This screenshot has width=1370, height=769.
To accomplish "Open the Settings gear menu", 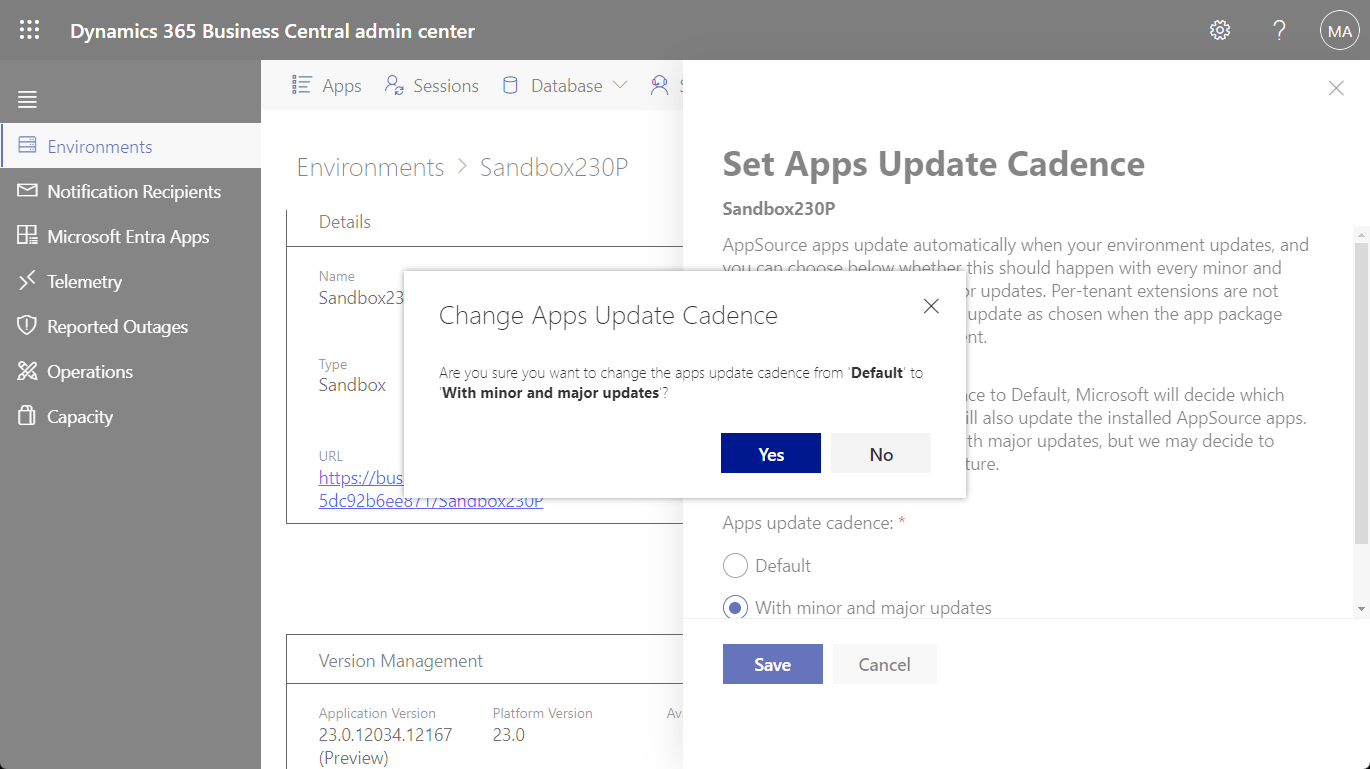I will [1219, 30].
